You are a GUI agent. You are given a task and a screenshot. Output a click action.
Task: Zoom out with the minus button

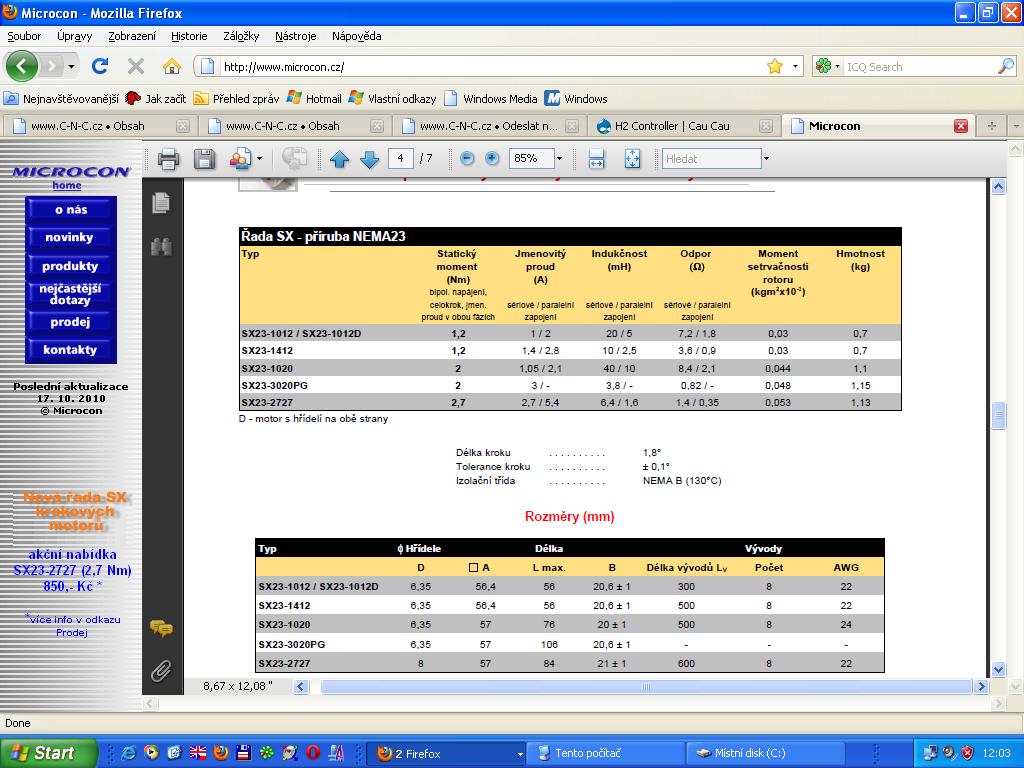[467, 159]
